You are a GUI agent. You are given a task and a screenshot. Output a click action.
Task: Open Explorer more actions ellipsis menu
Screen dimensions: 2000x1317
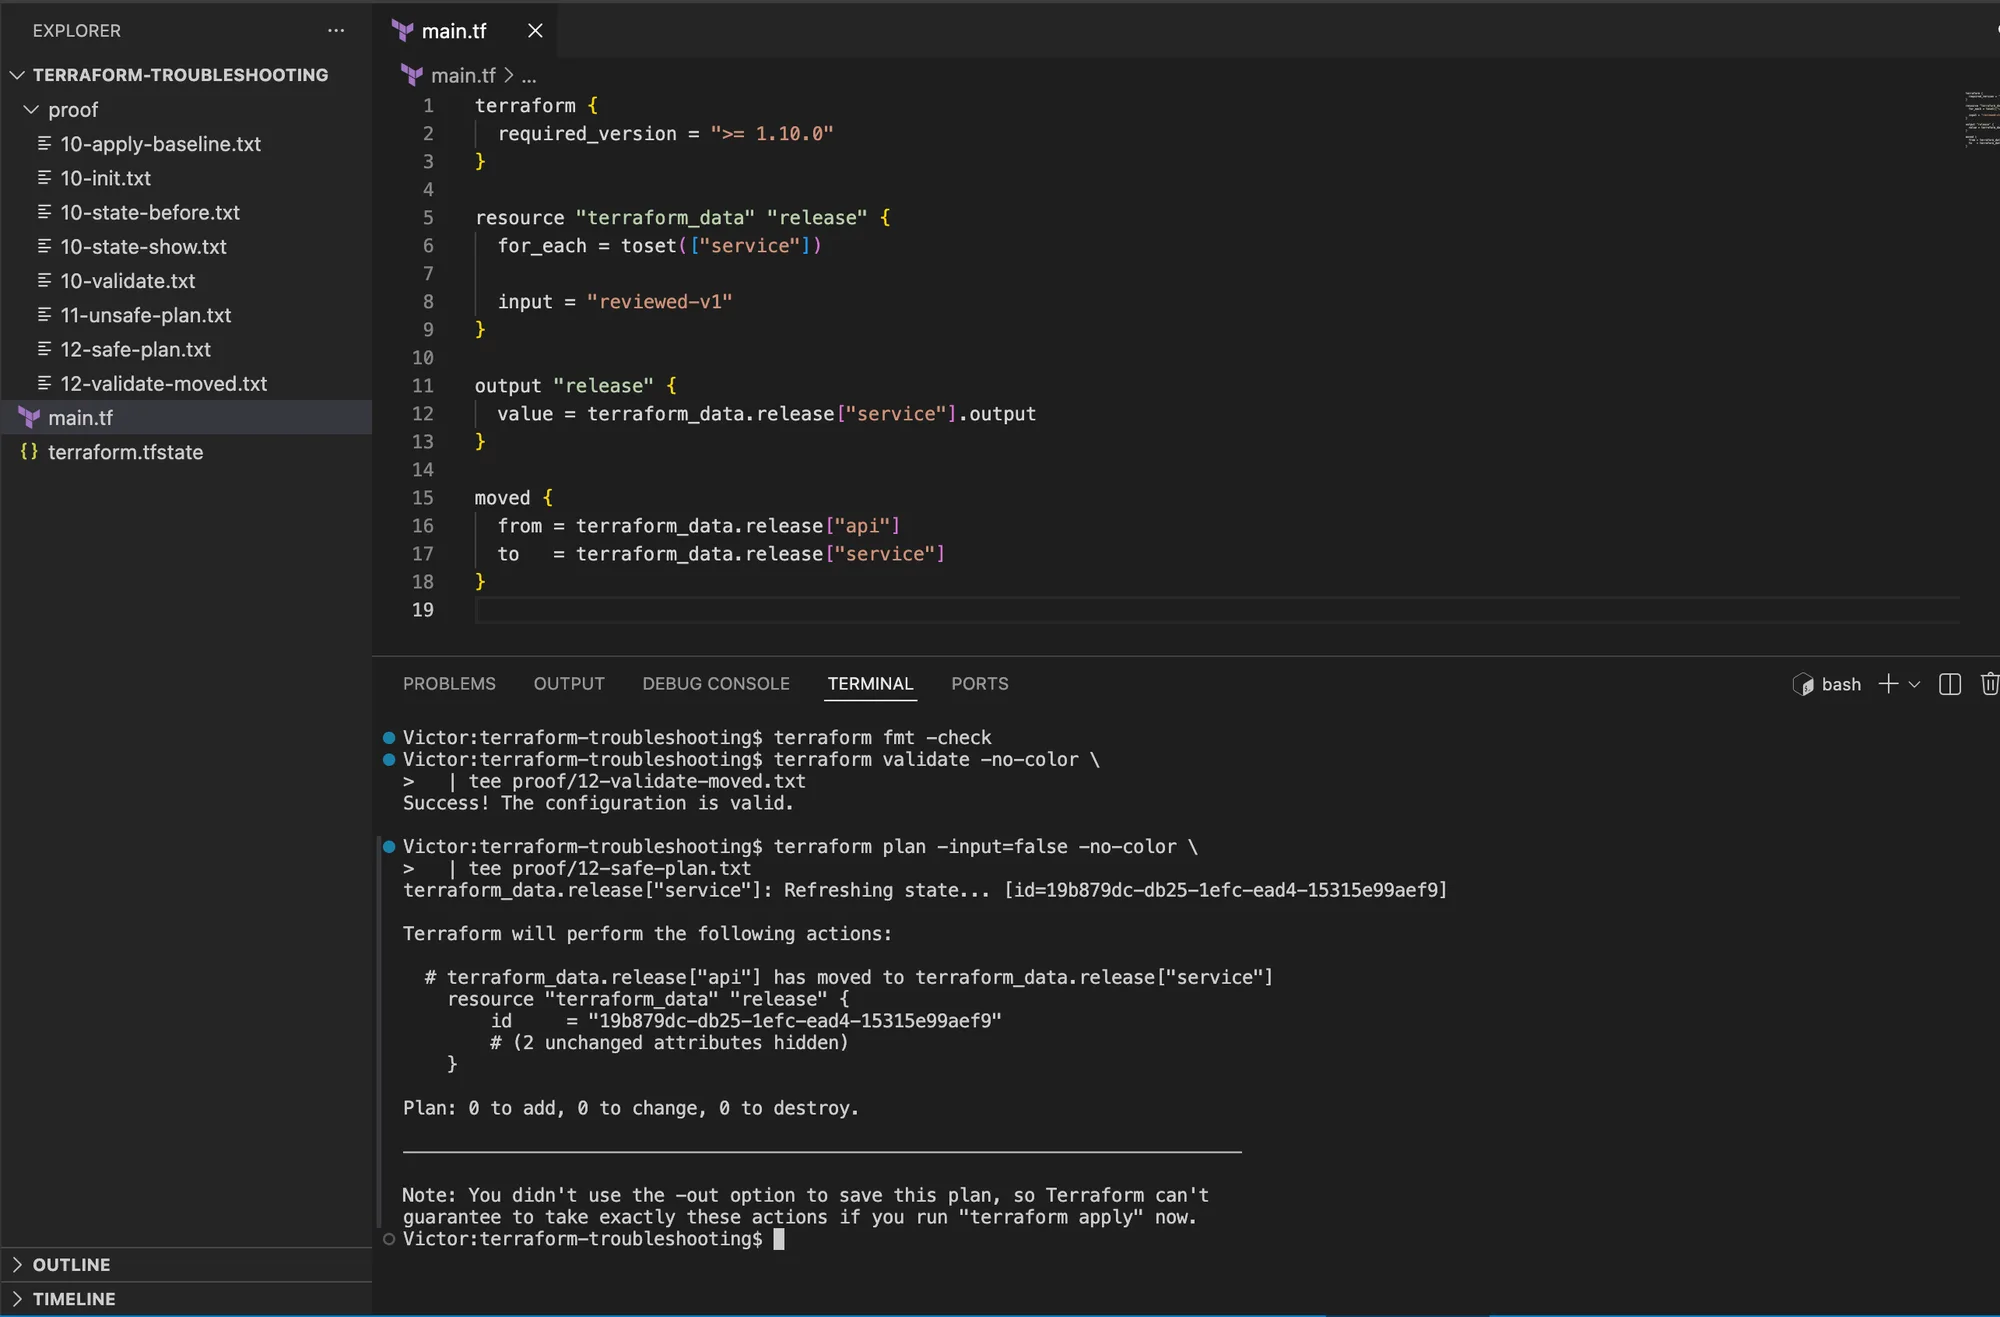coord(336,31)
